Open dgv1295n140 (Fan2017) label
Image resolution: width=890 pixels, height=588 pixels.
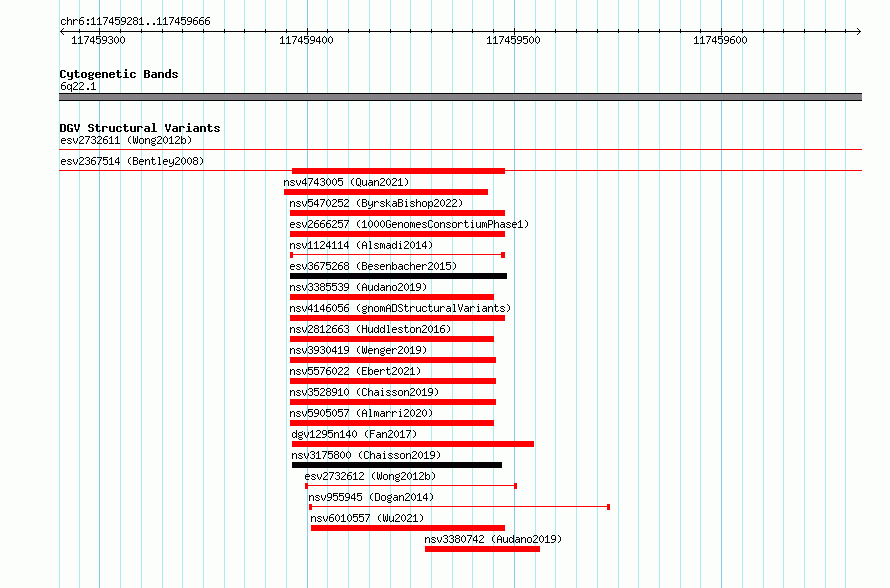point(354,434)
